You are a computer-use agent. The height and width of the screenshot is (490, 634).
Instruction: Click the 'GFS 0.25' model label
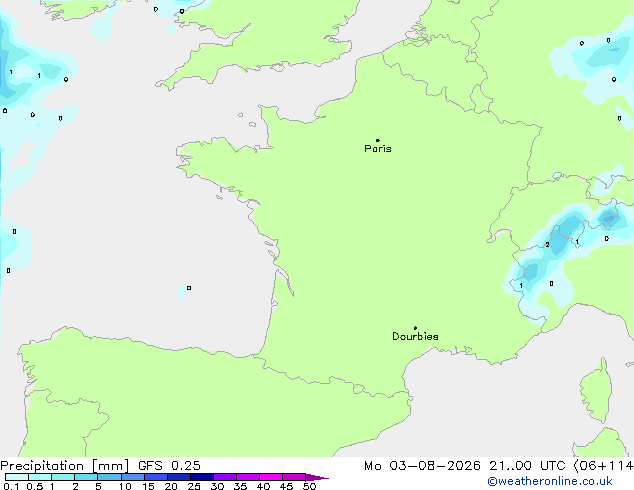169,466
